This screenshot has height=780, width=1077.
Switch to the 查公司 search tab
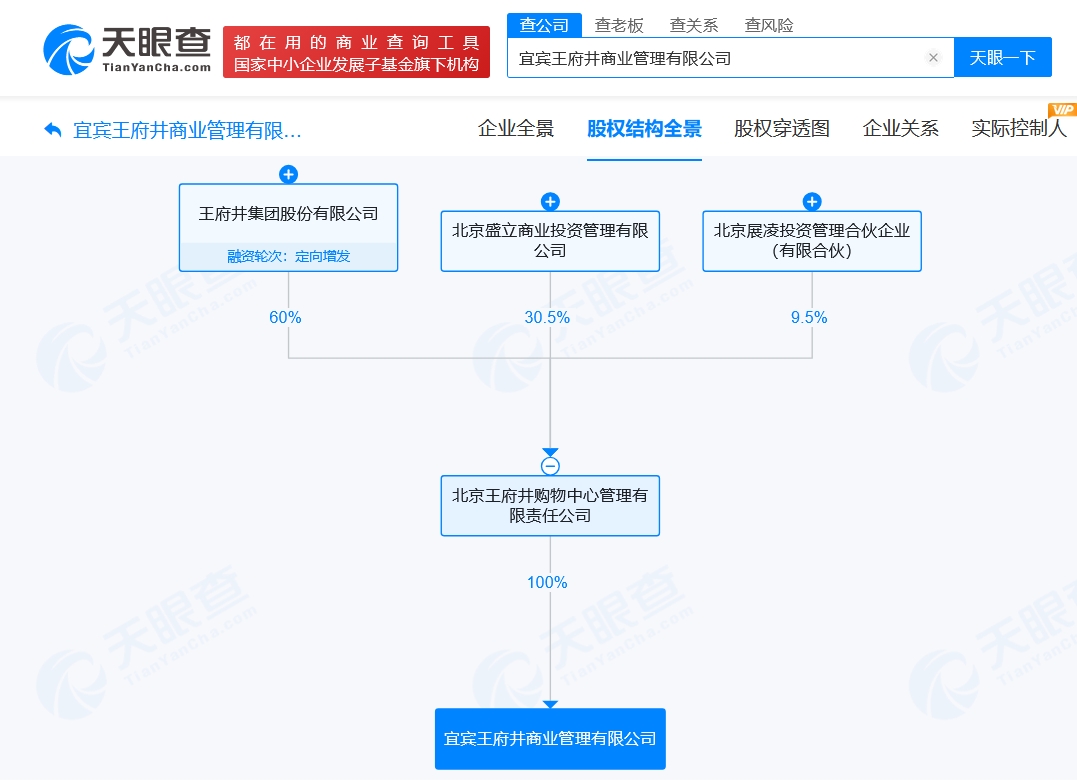[x=544, y=25]
